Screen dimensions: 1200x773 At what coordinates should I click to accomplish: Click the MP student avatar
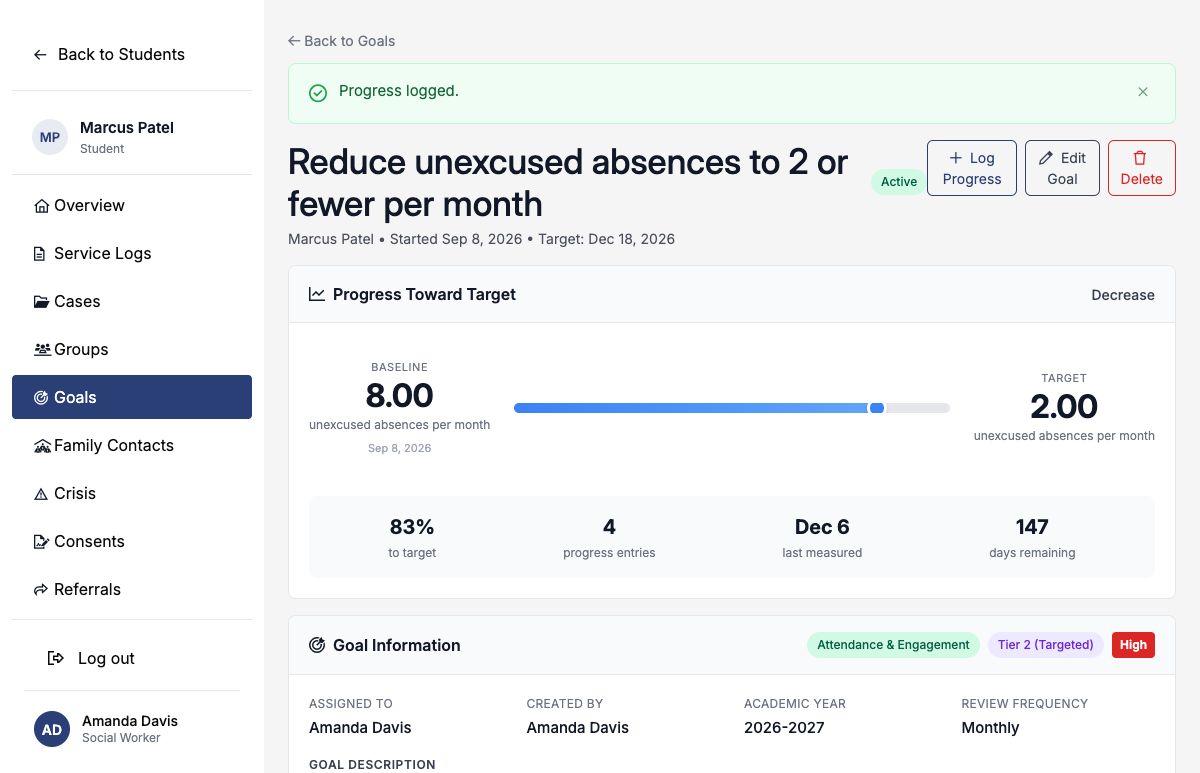[50, 137]
